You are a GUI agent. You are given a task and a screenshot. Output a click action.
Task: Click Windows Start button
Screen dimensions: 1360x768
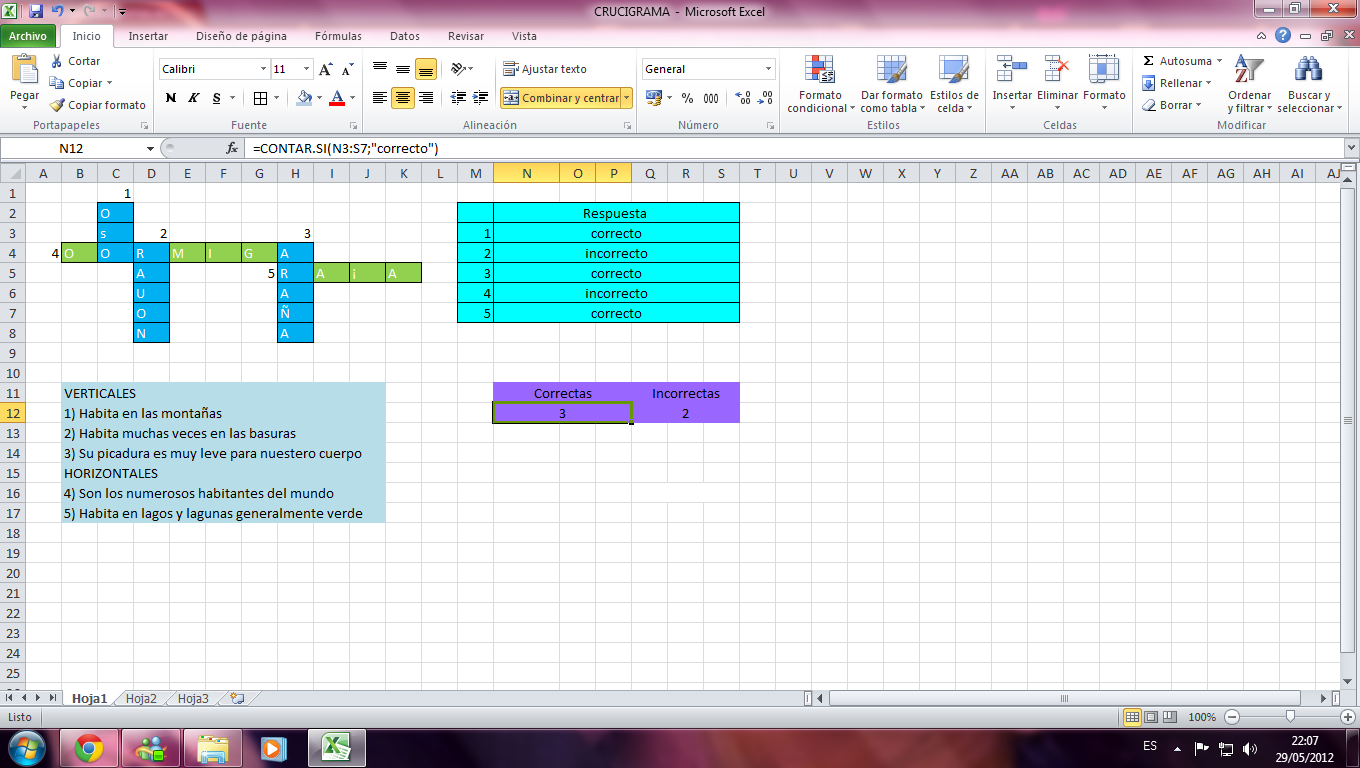pyautogui.click(x=27, y=747)
